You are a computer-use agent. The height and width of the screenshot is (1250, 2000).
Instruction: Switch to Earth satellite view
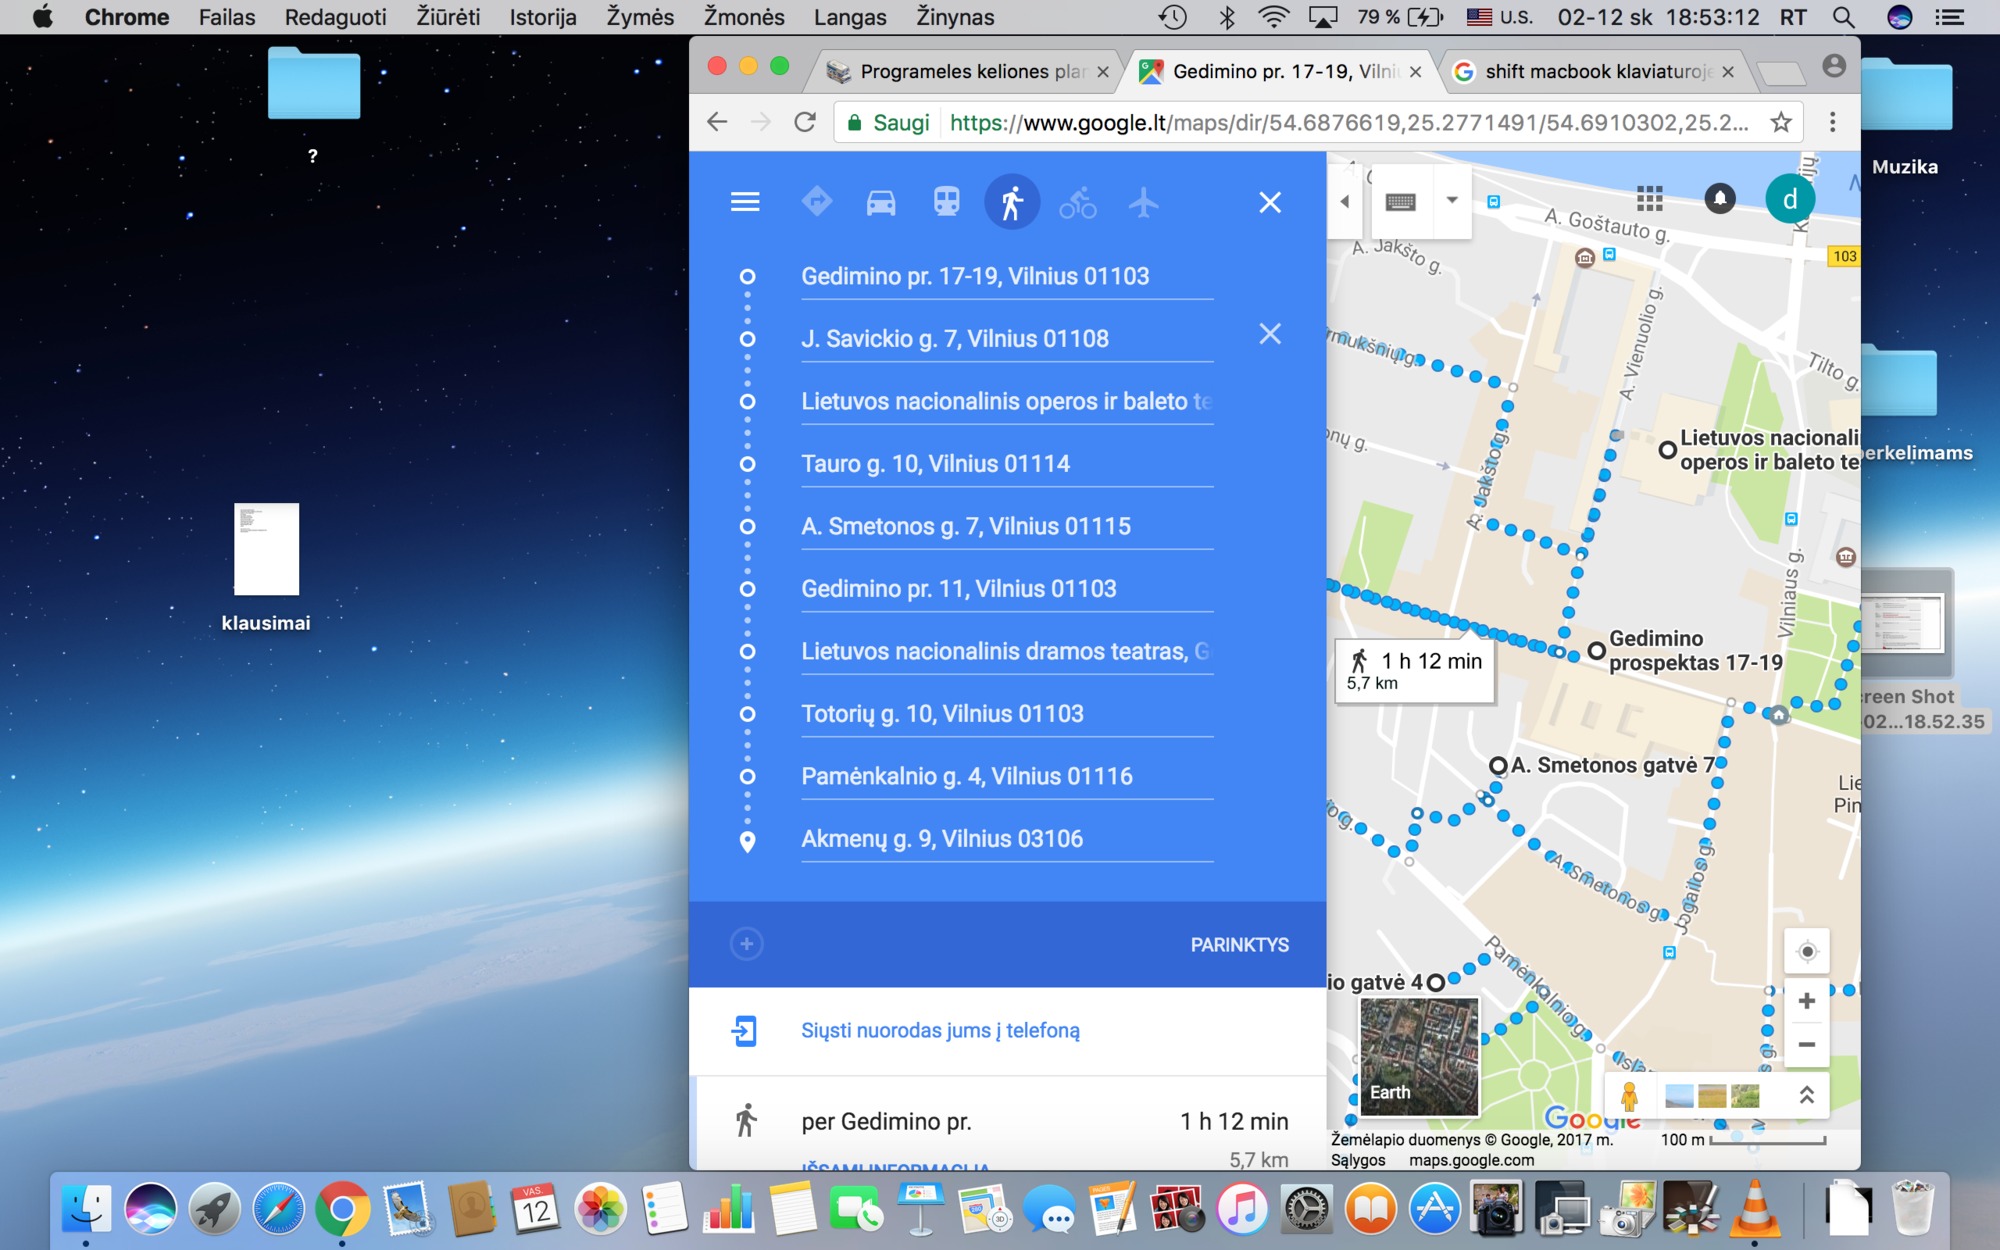point(1419,1056)
